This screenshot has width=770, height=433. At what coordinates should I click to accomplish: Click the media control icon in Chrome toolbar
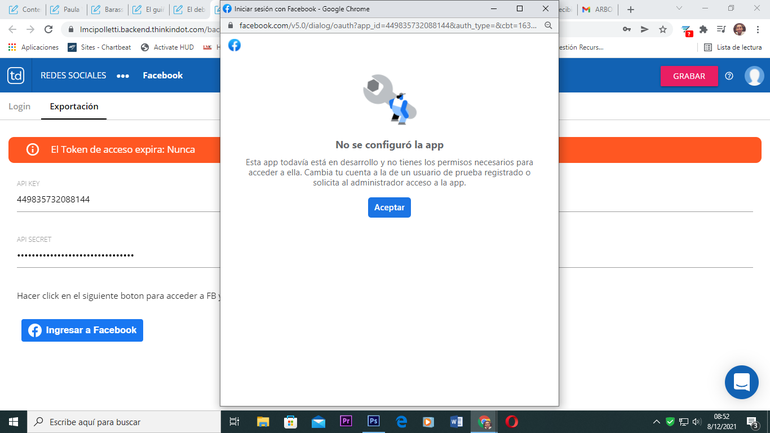(721, 29)
